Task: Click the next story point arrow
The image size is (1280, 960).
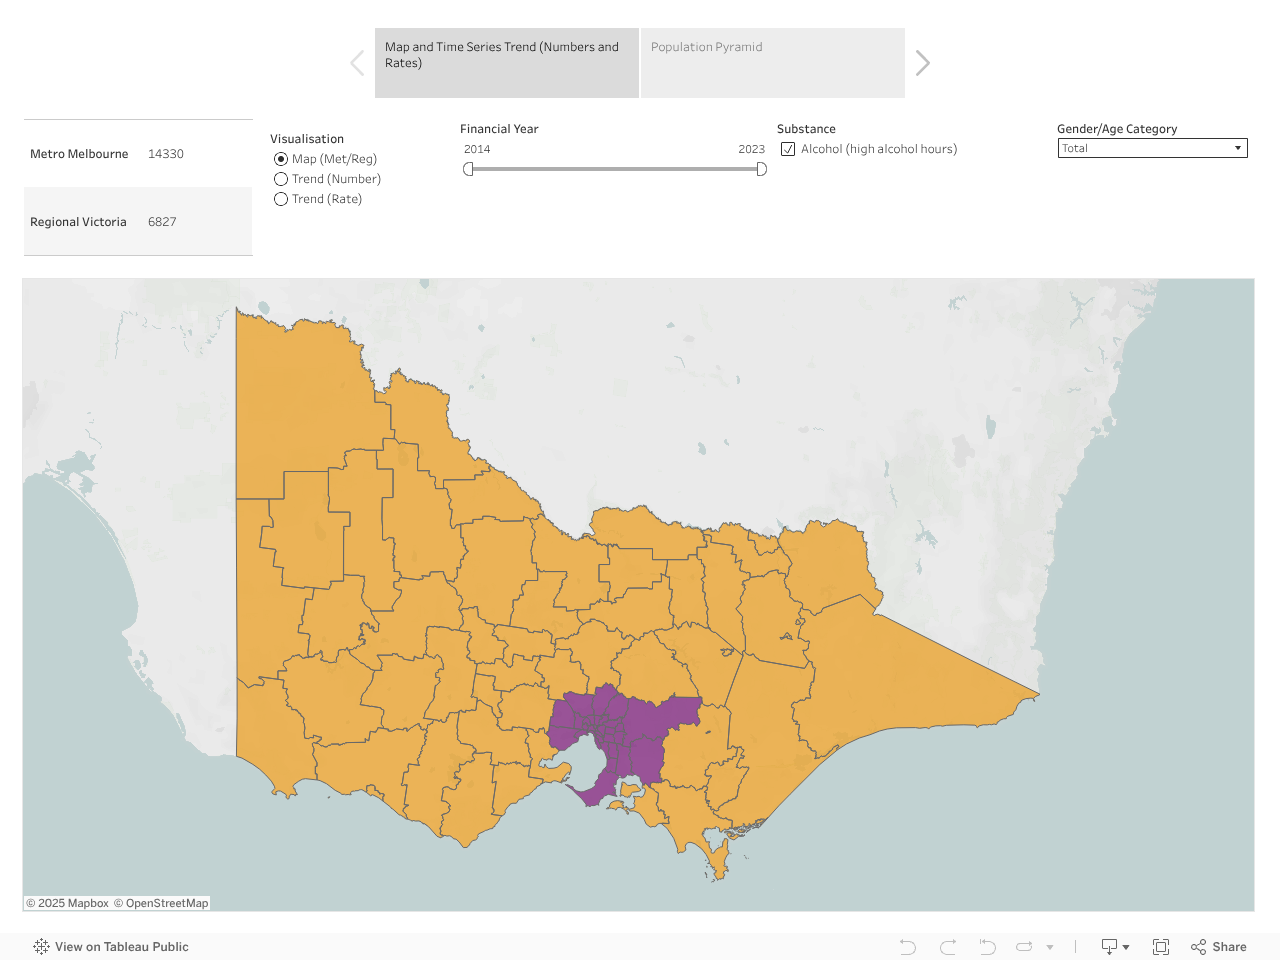Action: tap(923, 63)
